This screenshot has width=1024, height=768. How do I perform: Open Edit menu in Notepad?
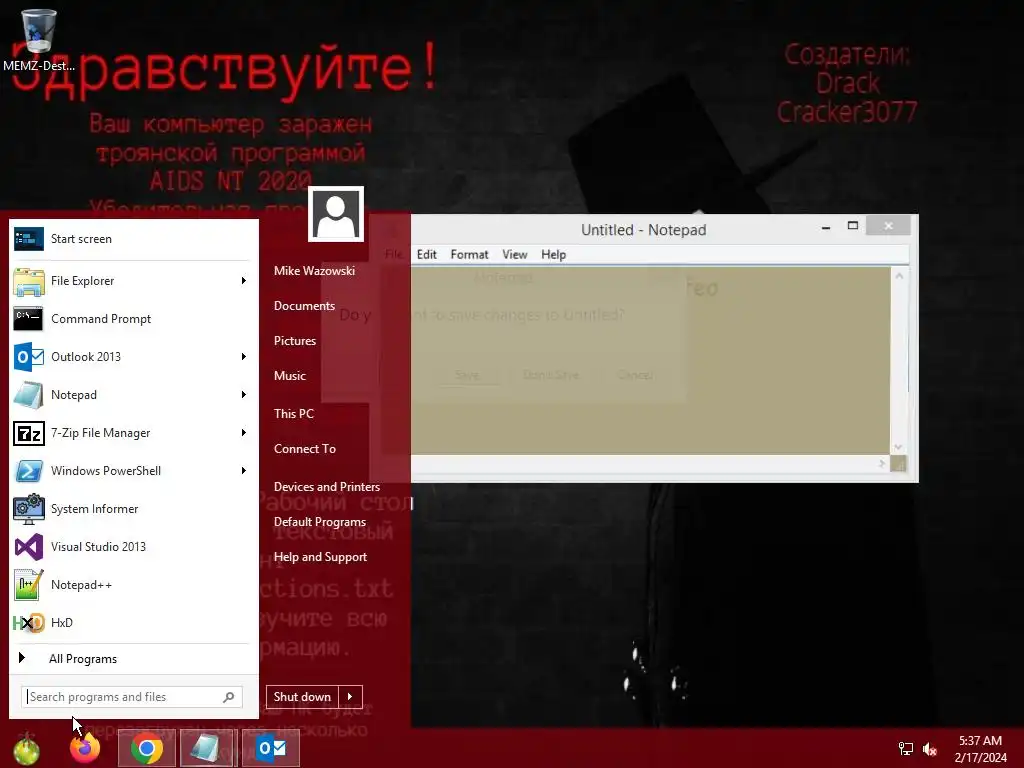[x=426, y=255]
